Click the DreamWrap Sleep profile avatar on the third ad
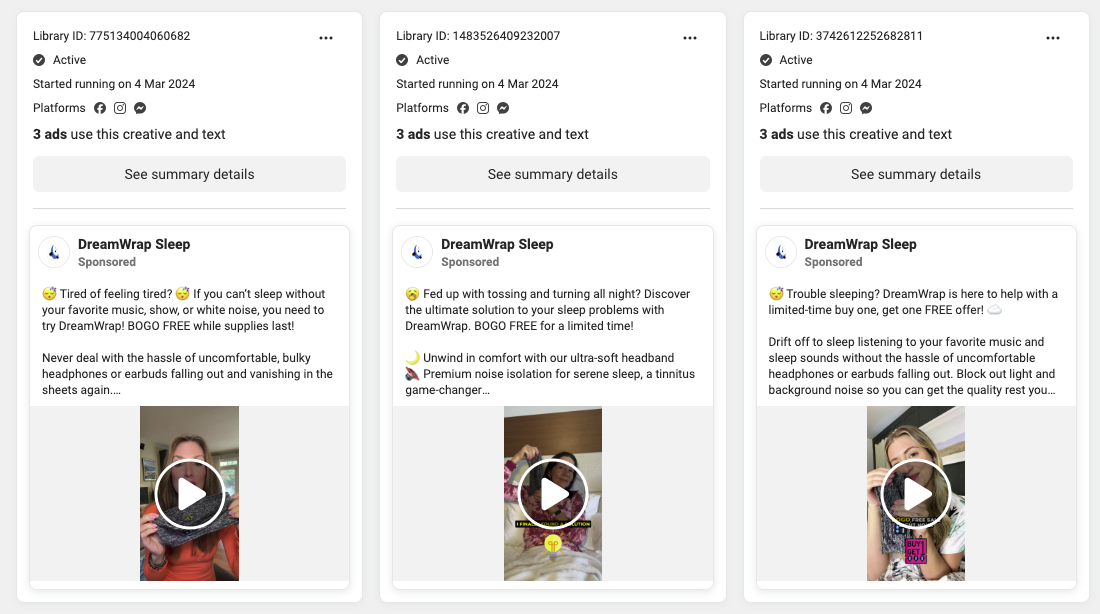The width and height of the screenshot is (1100, 614). point(781,251)
